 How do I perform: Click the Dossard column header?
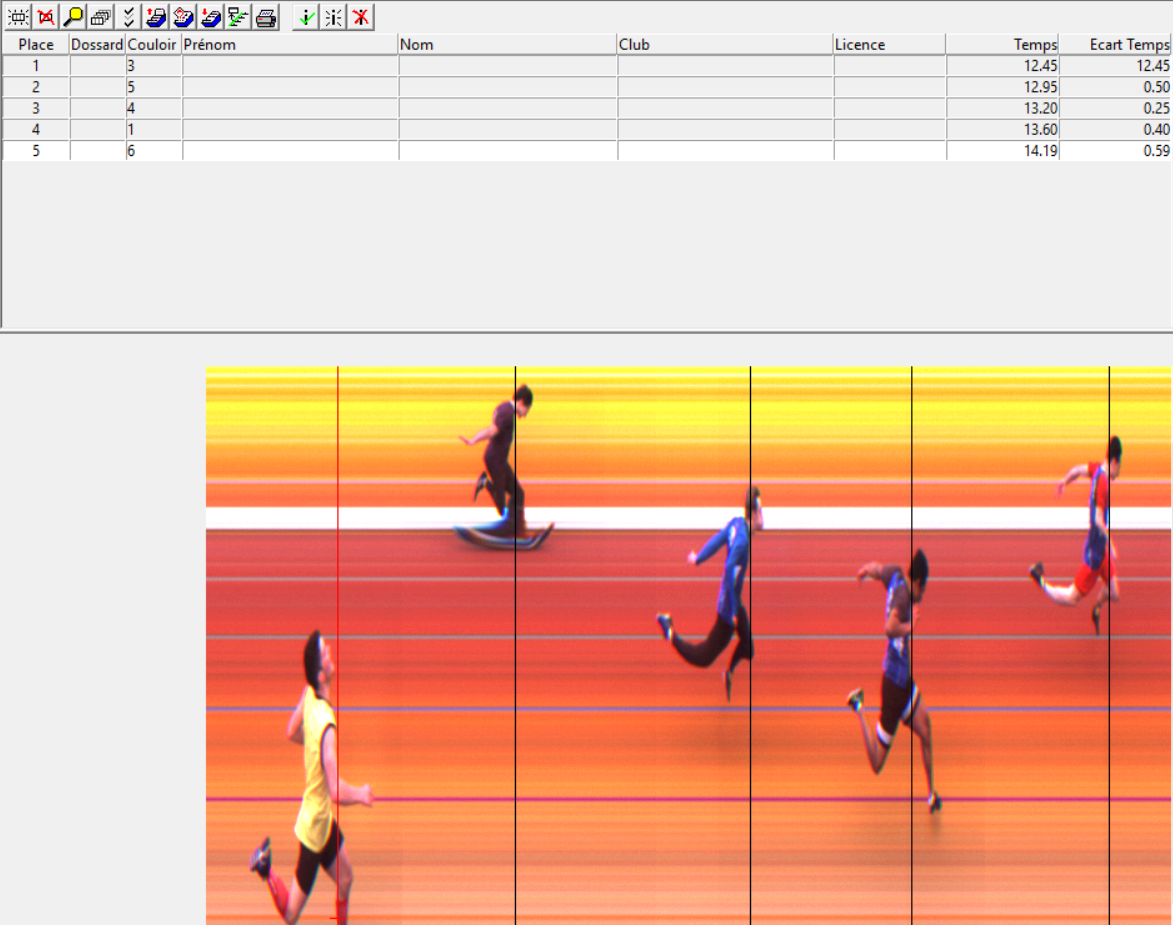tap(97, 45)
